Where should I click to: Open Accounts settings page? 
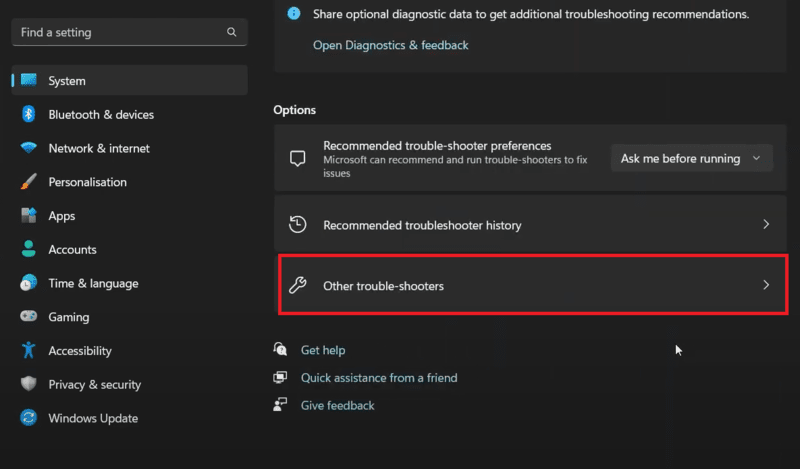[x=72, y=249]
